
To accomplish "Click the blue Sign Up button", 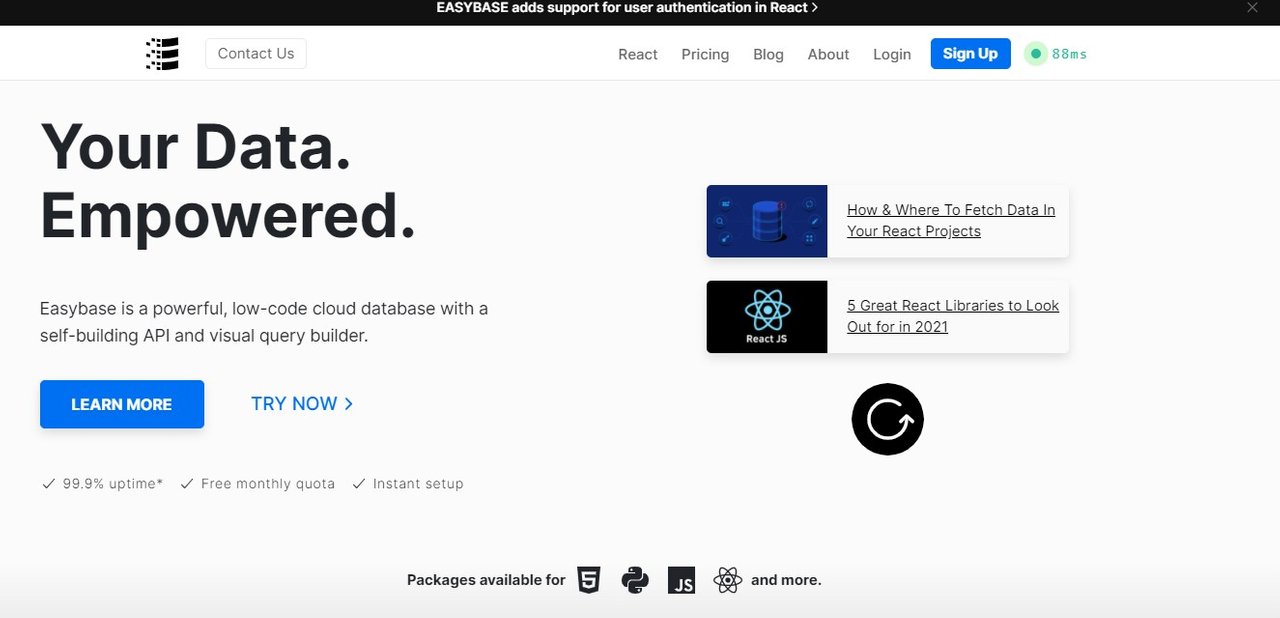I will click(970, 54).
